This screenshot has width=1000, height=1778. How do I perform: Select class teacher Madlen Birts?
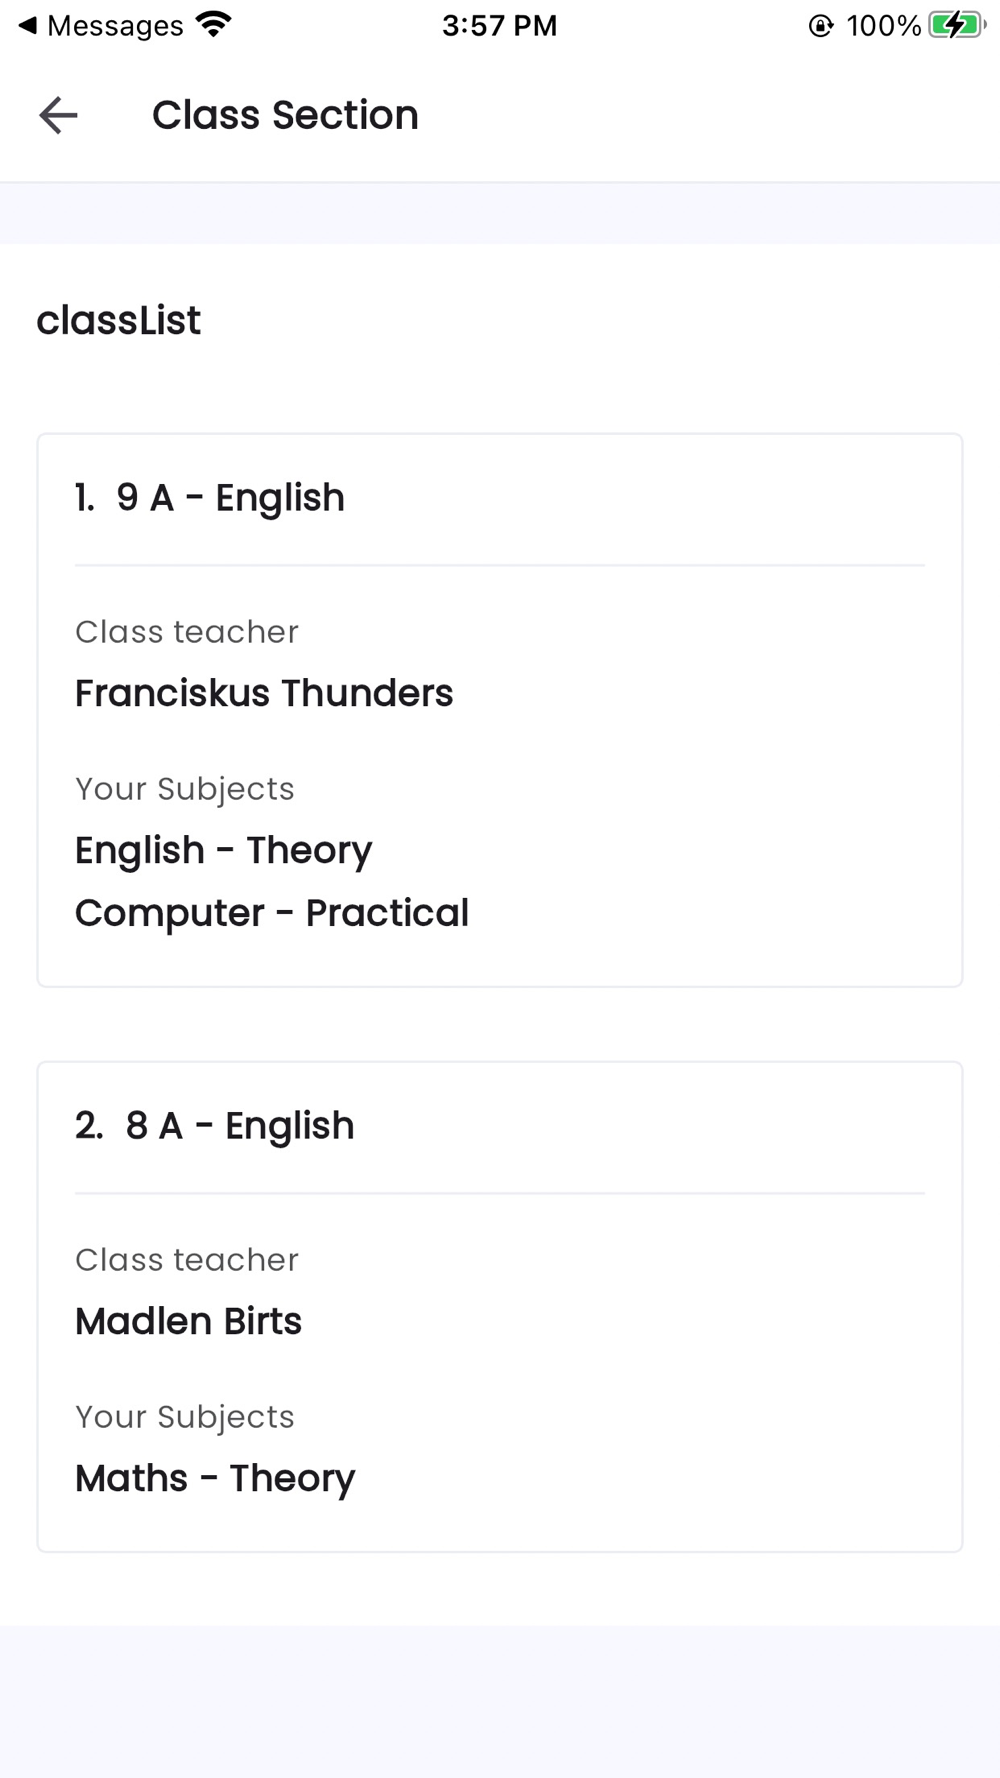188,1321
